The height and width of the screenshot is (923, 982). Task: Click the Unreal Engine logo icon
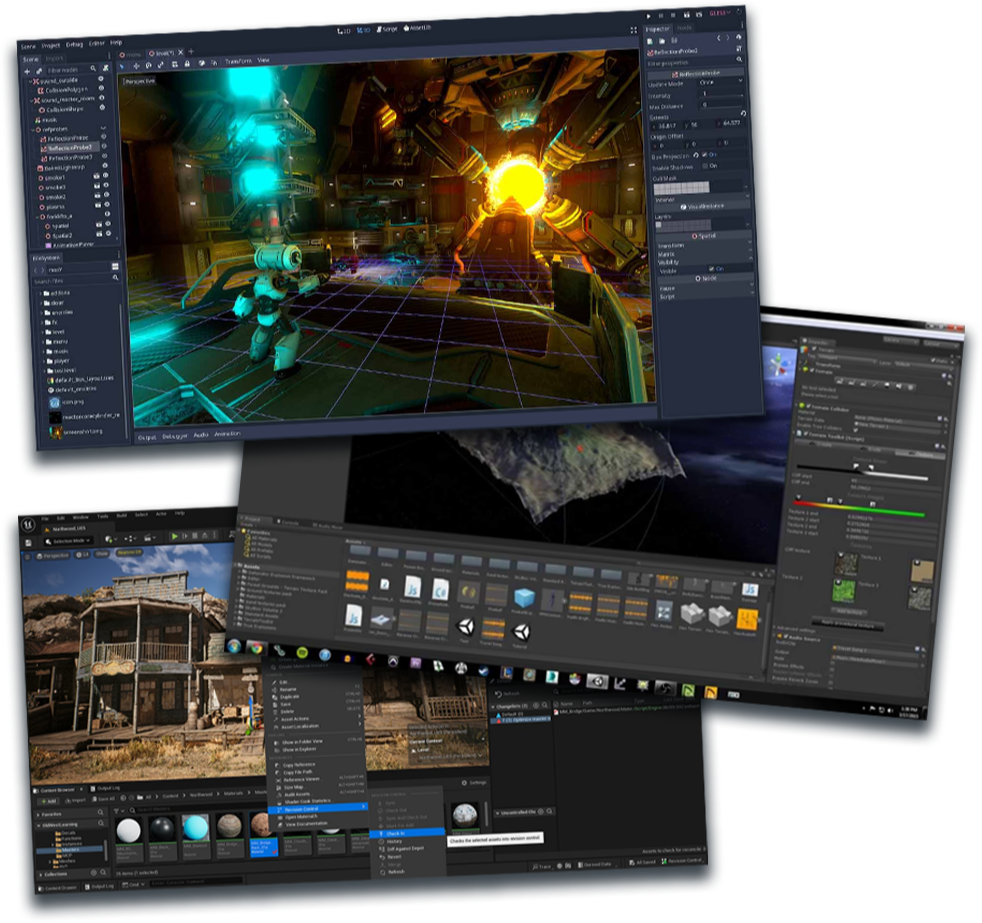28,524
